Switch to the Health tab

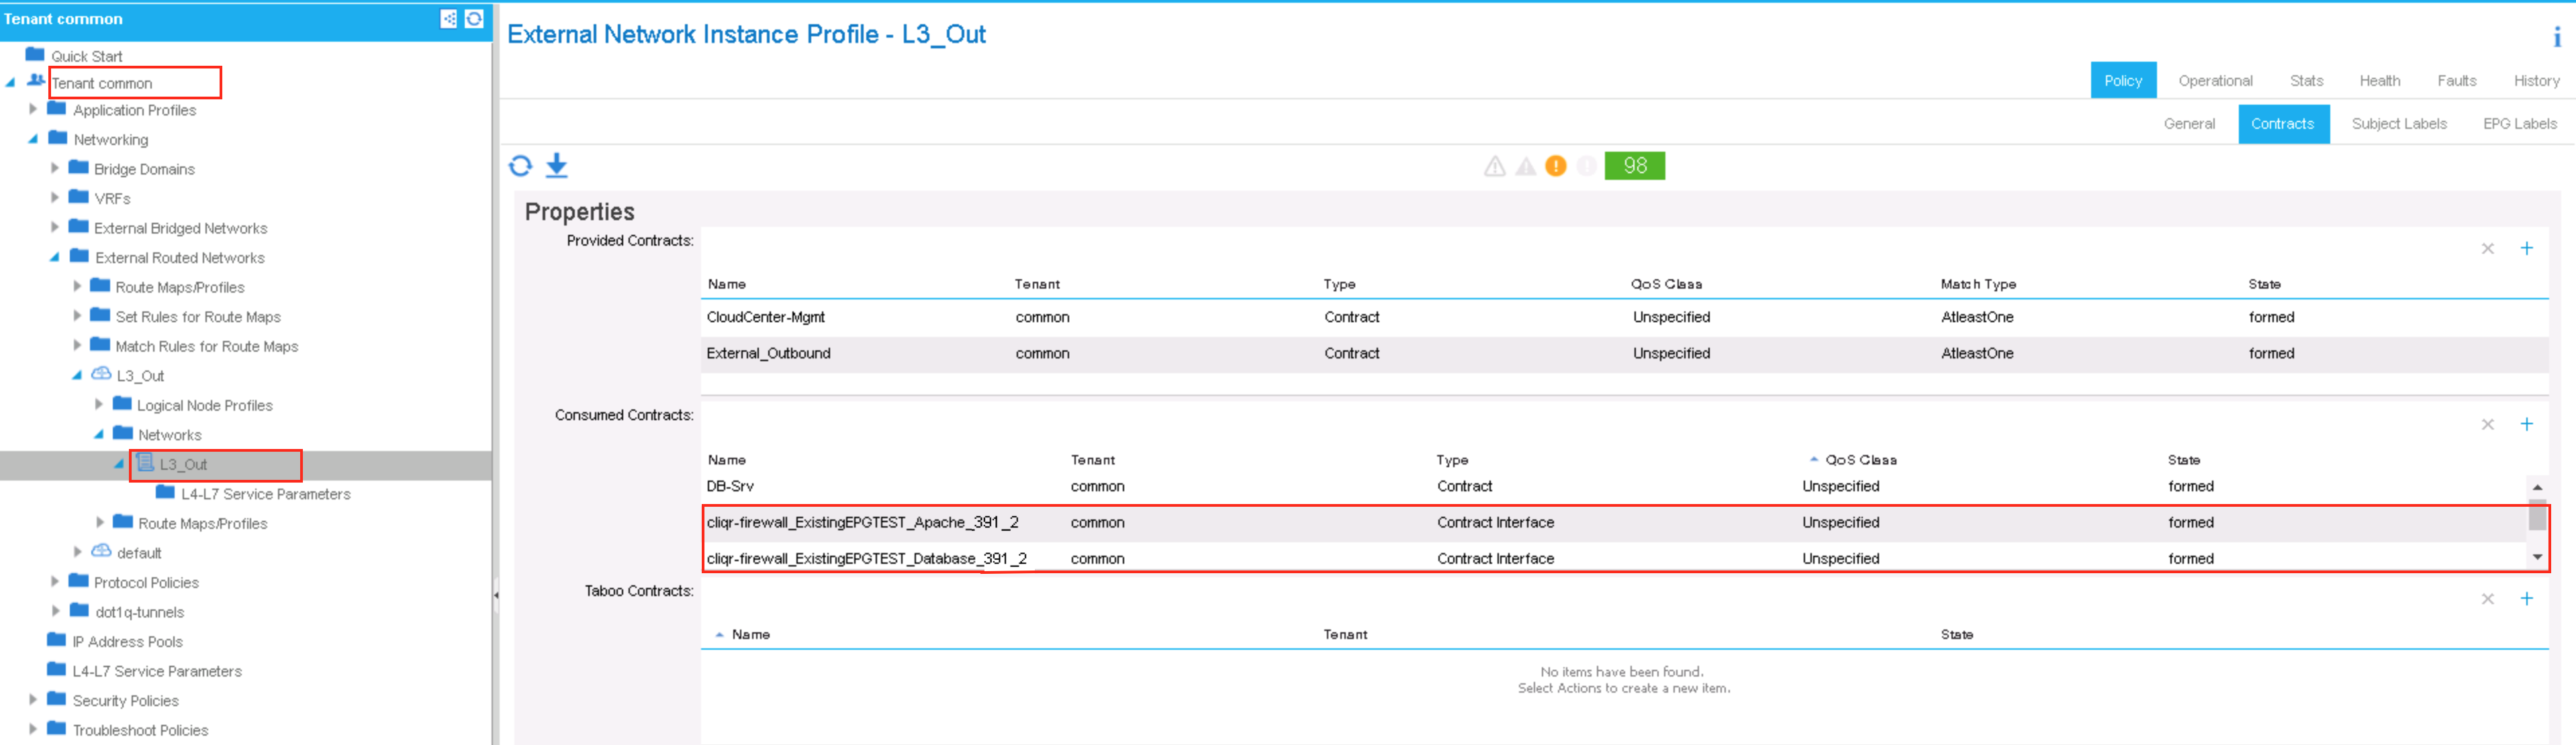pyautogui.click(x=2379, y=80)
